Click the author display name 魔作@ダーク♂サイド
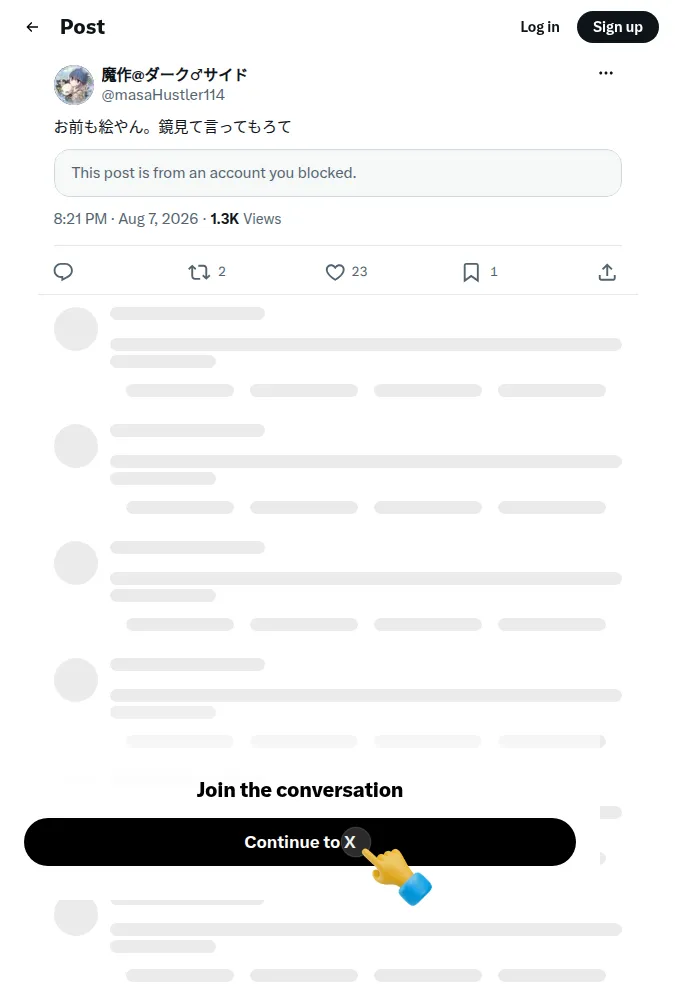This screenshot has width=675, height=997. click(174, 74)
